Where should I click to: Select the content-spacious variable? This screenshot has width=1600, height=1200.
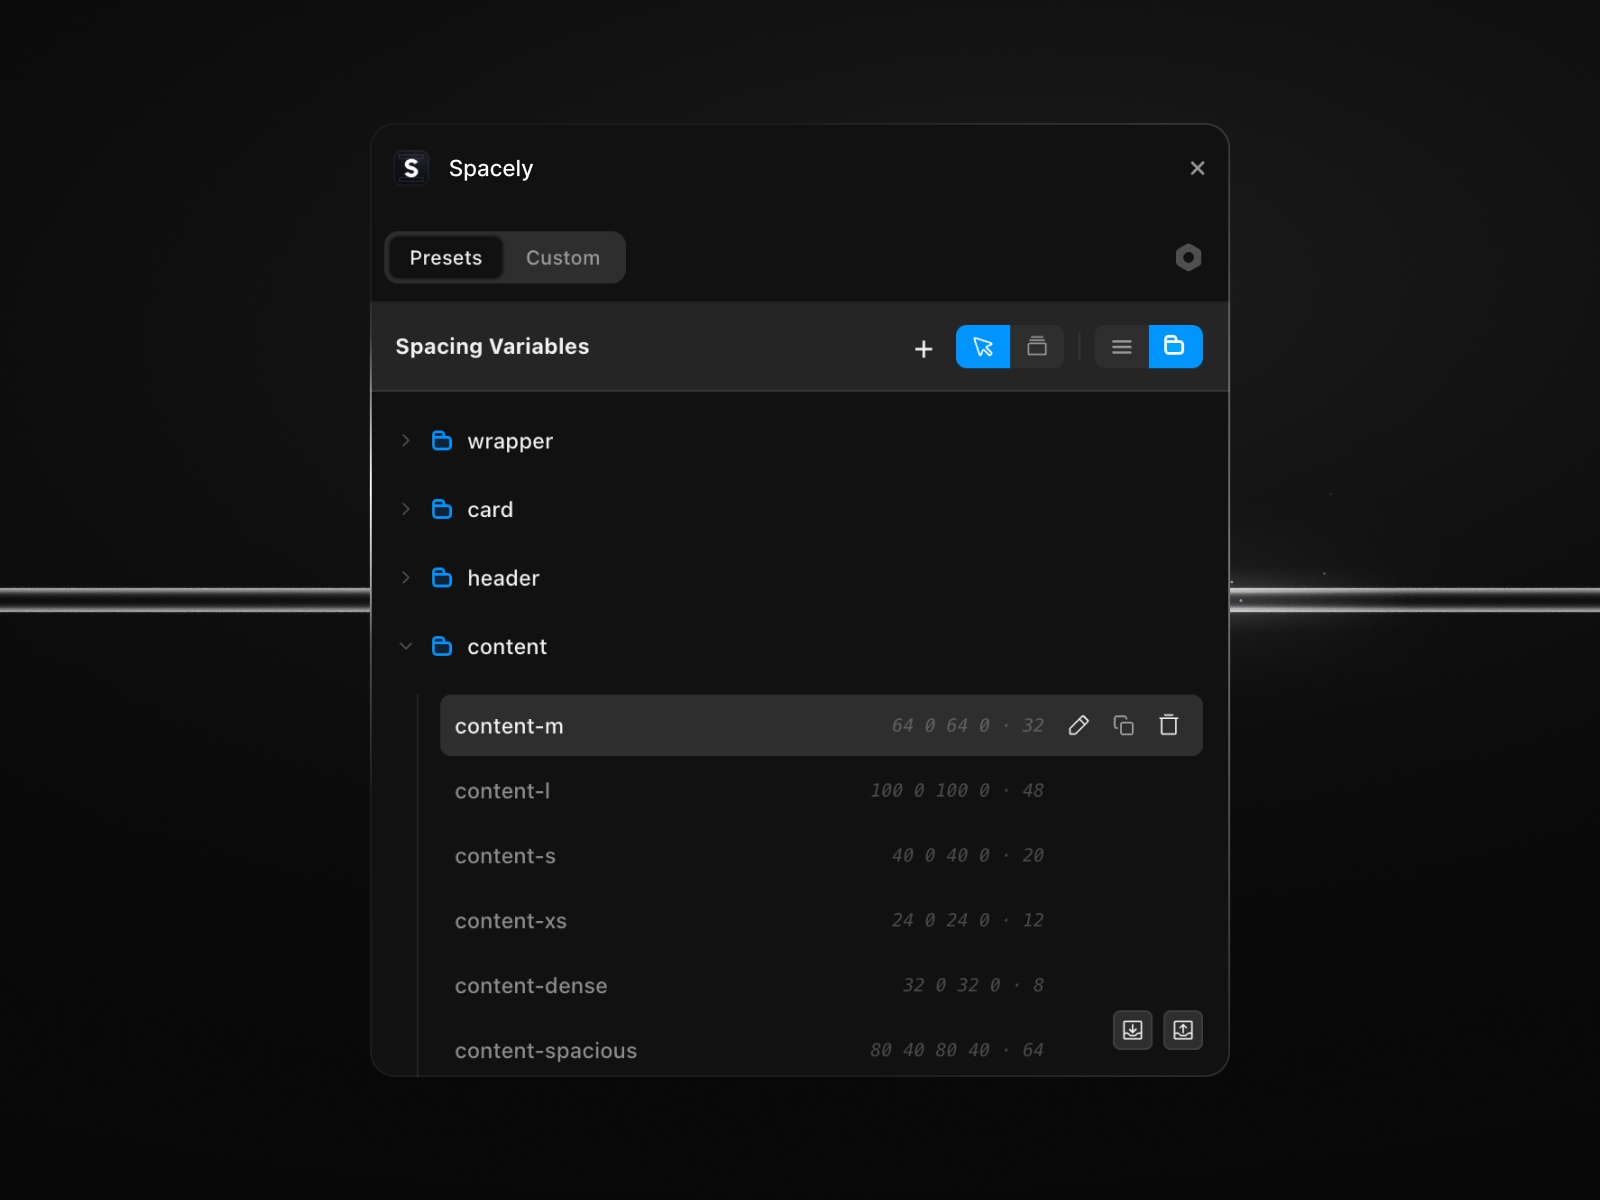[x=546, y=1050]
